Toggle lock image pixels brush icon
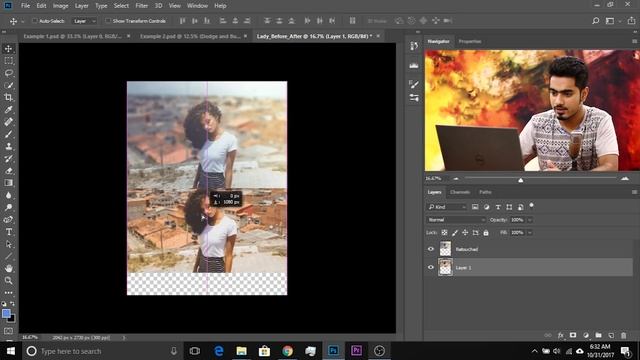The height and width of the screenshot is (360, 640). click(455, 233)
